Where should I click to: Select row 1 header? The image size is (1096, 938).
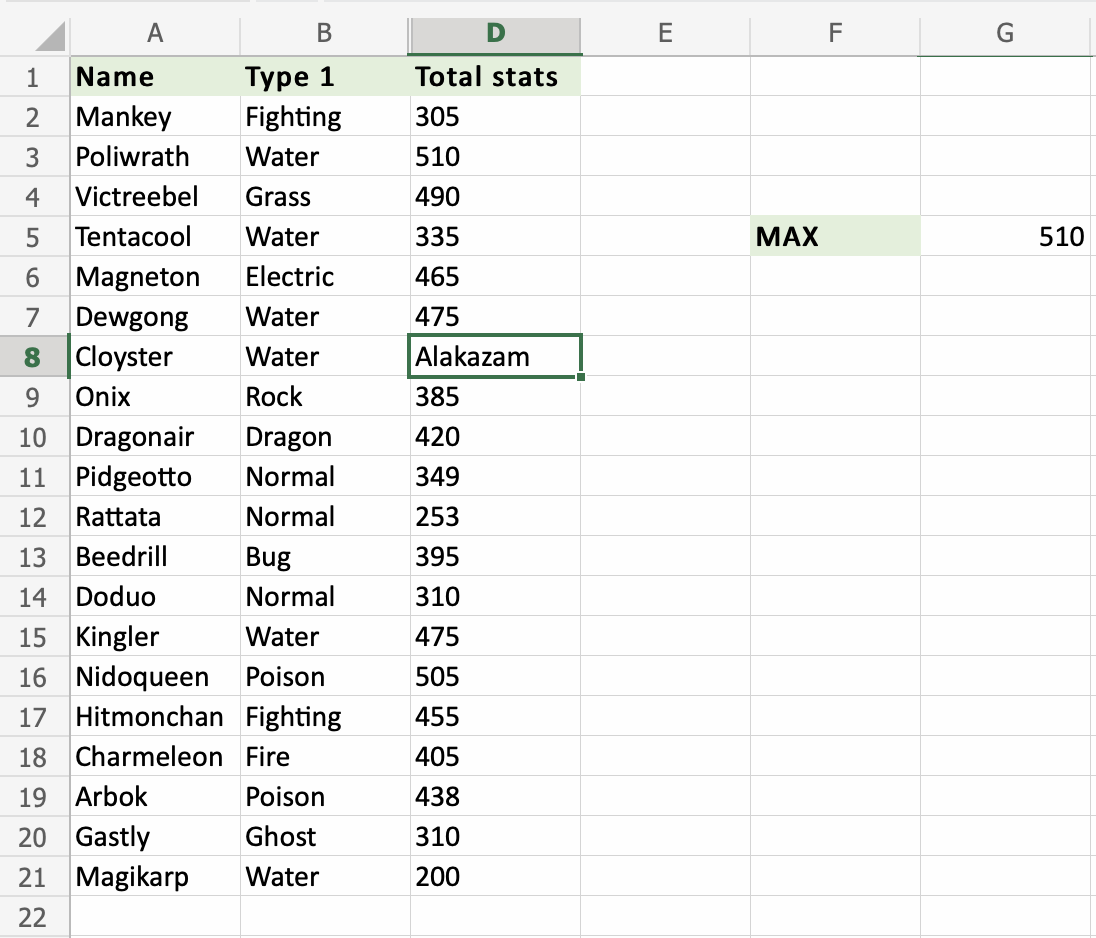pyautogui.click(x=33, y=77)
